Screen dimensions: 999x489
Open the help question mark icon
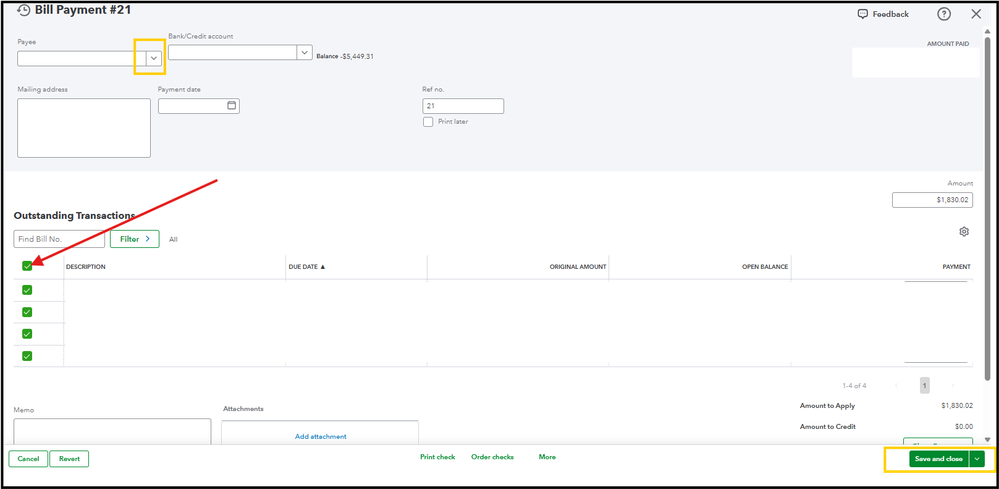944,14
